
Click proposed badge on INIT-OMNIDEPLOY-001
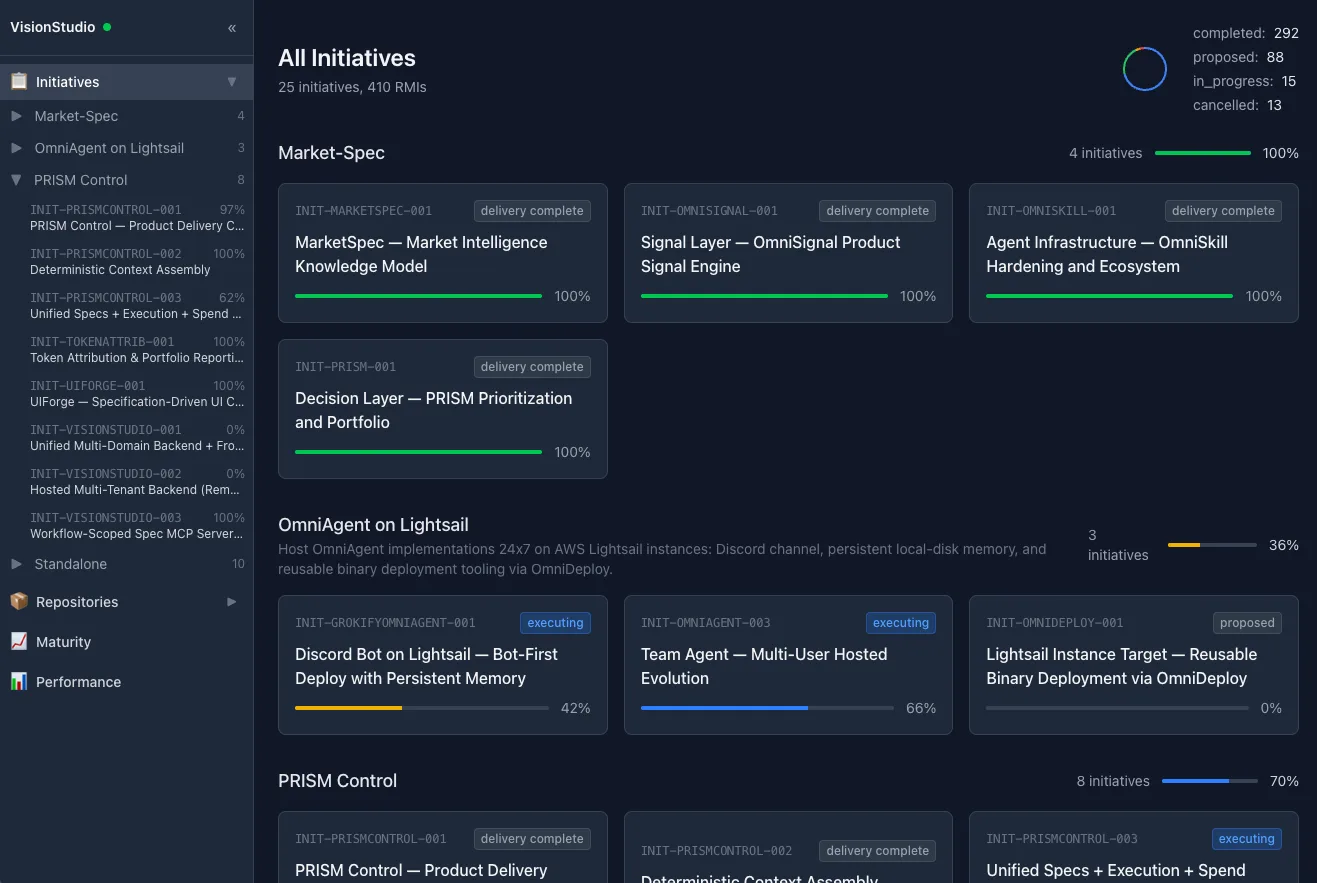(x=1247, y=623)
